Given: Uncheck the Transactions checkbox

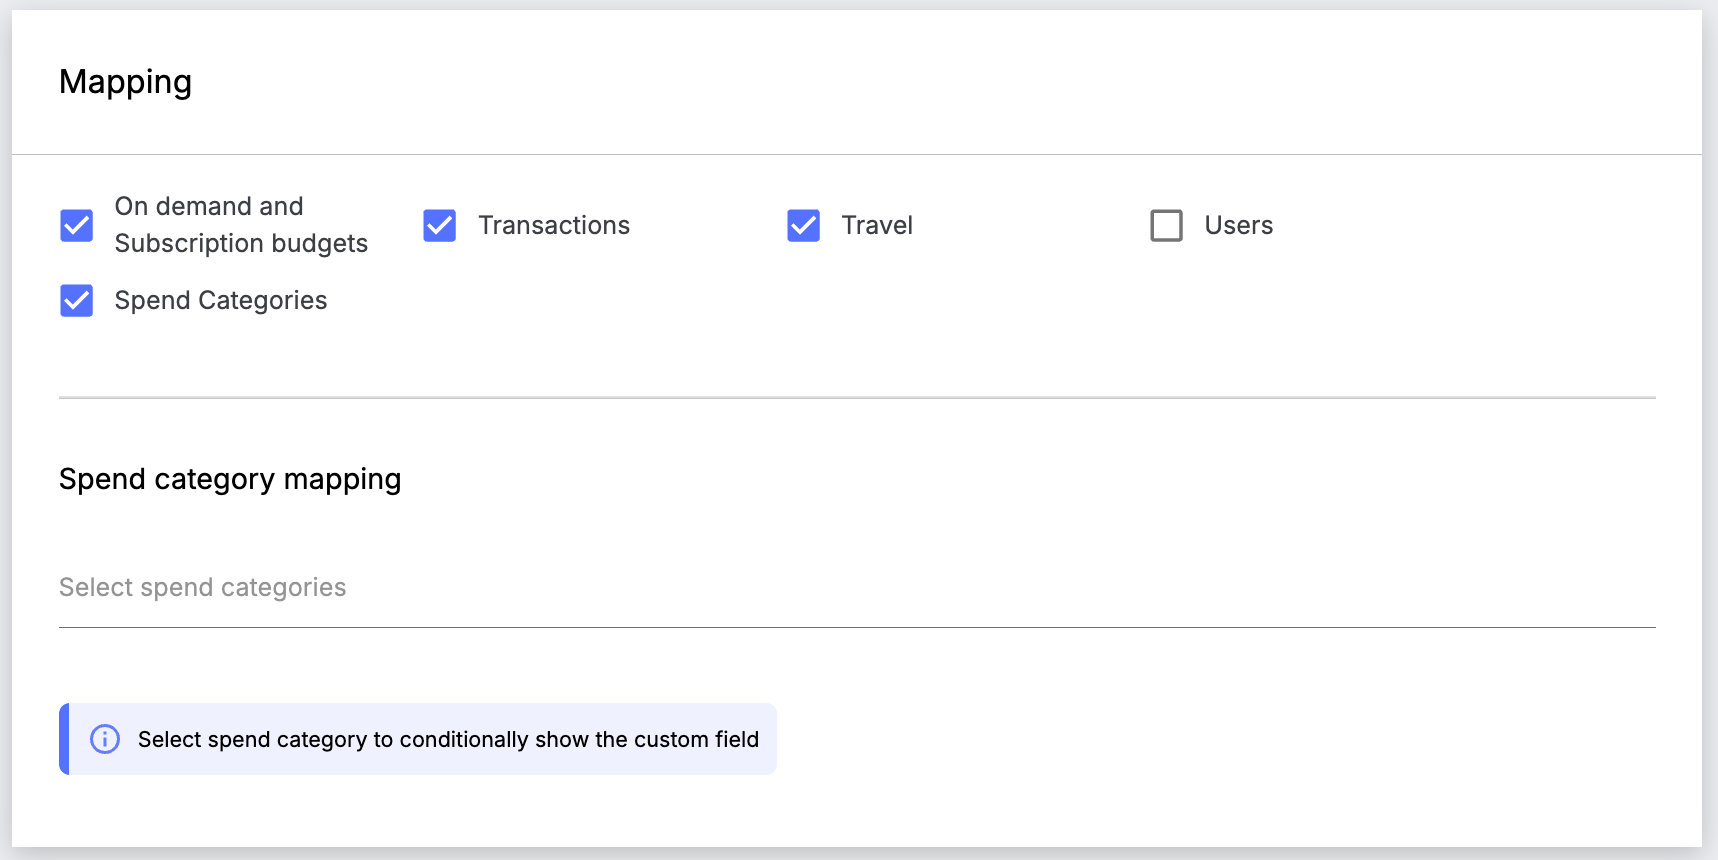Looking at the screenshot, I should pyautogui.click(x=440, y=226).
